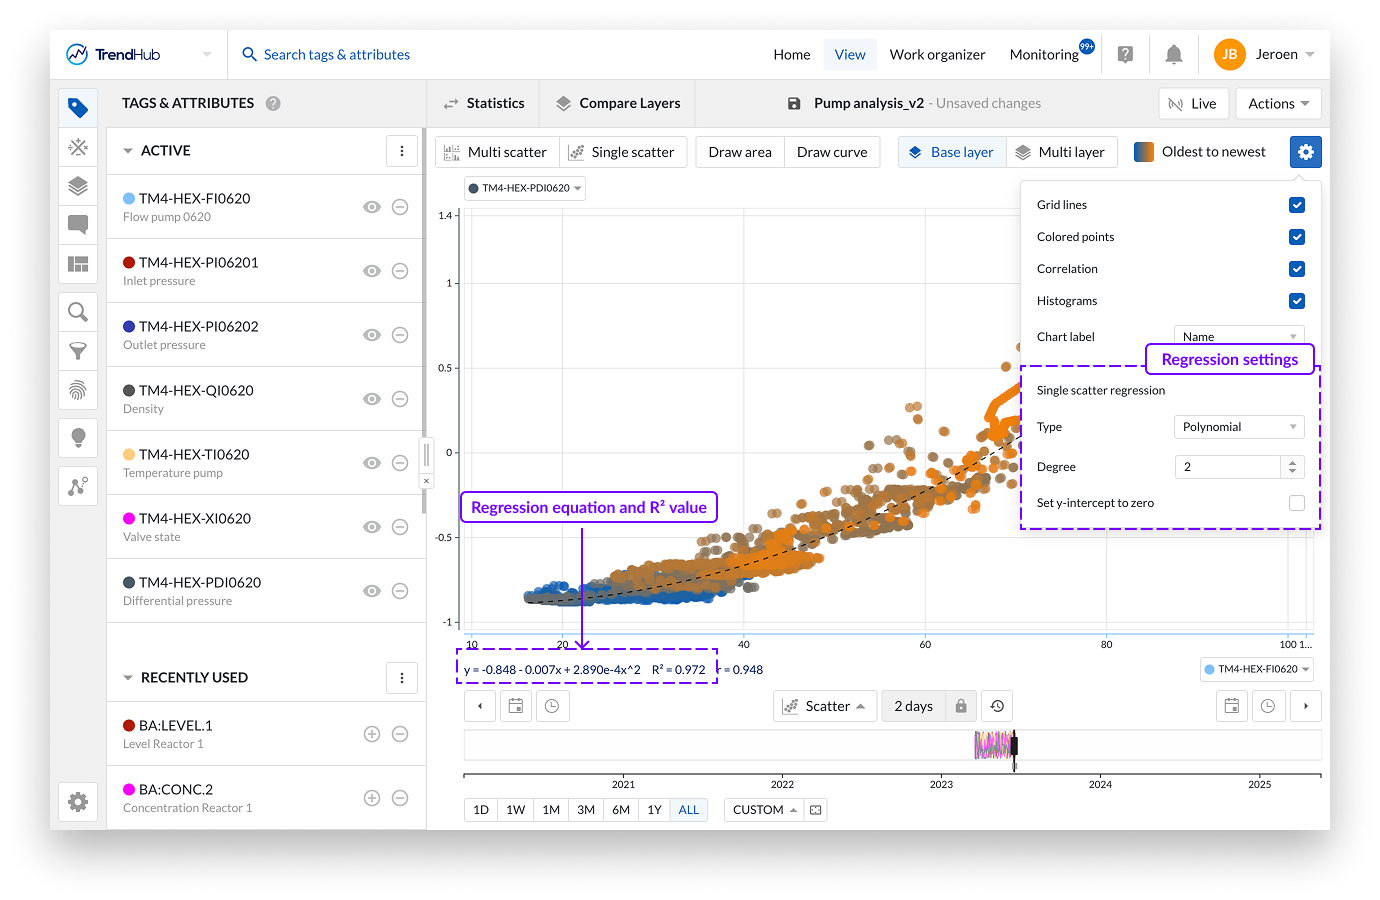Go to Work organizer in top menu
1380x900 pixels.
click(937, 55)
